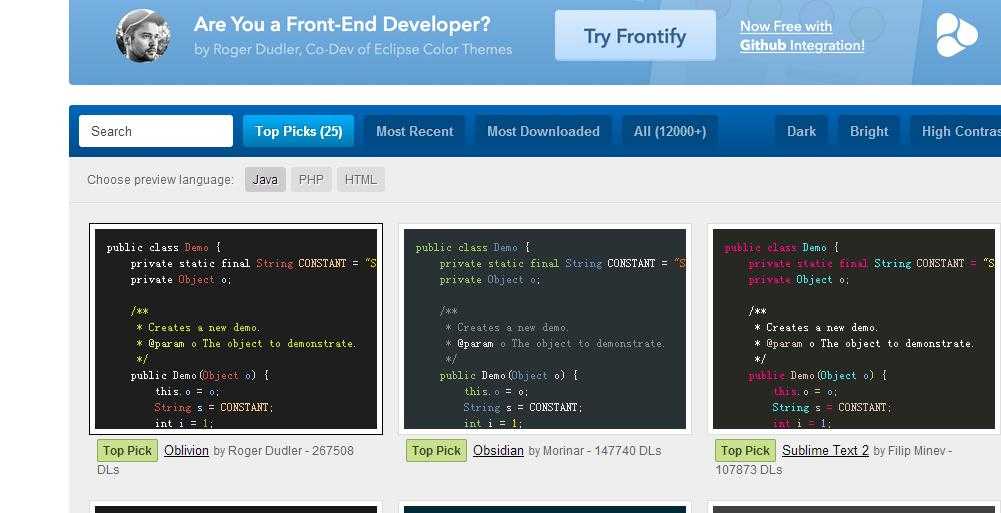Screen dimensions: 1001x513
Task: Click 'by Morinar - 147740 DLs' text
Action: 595,450
